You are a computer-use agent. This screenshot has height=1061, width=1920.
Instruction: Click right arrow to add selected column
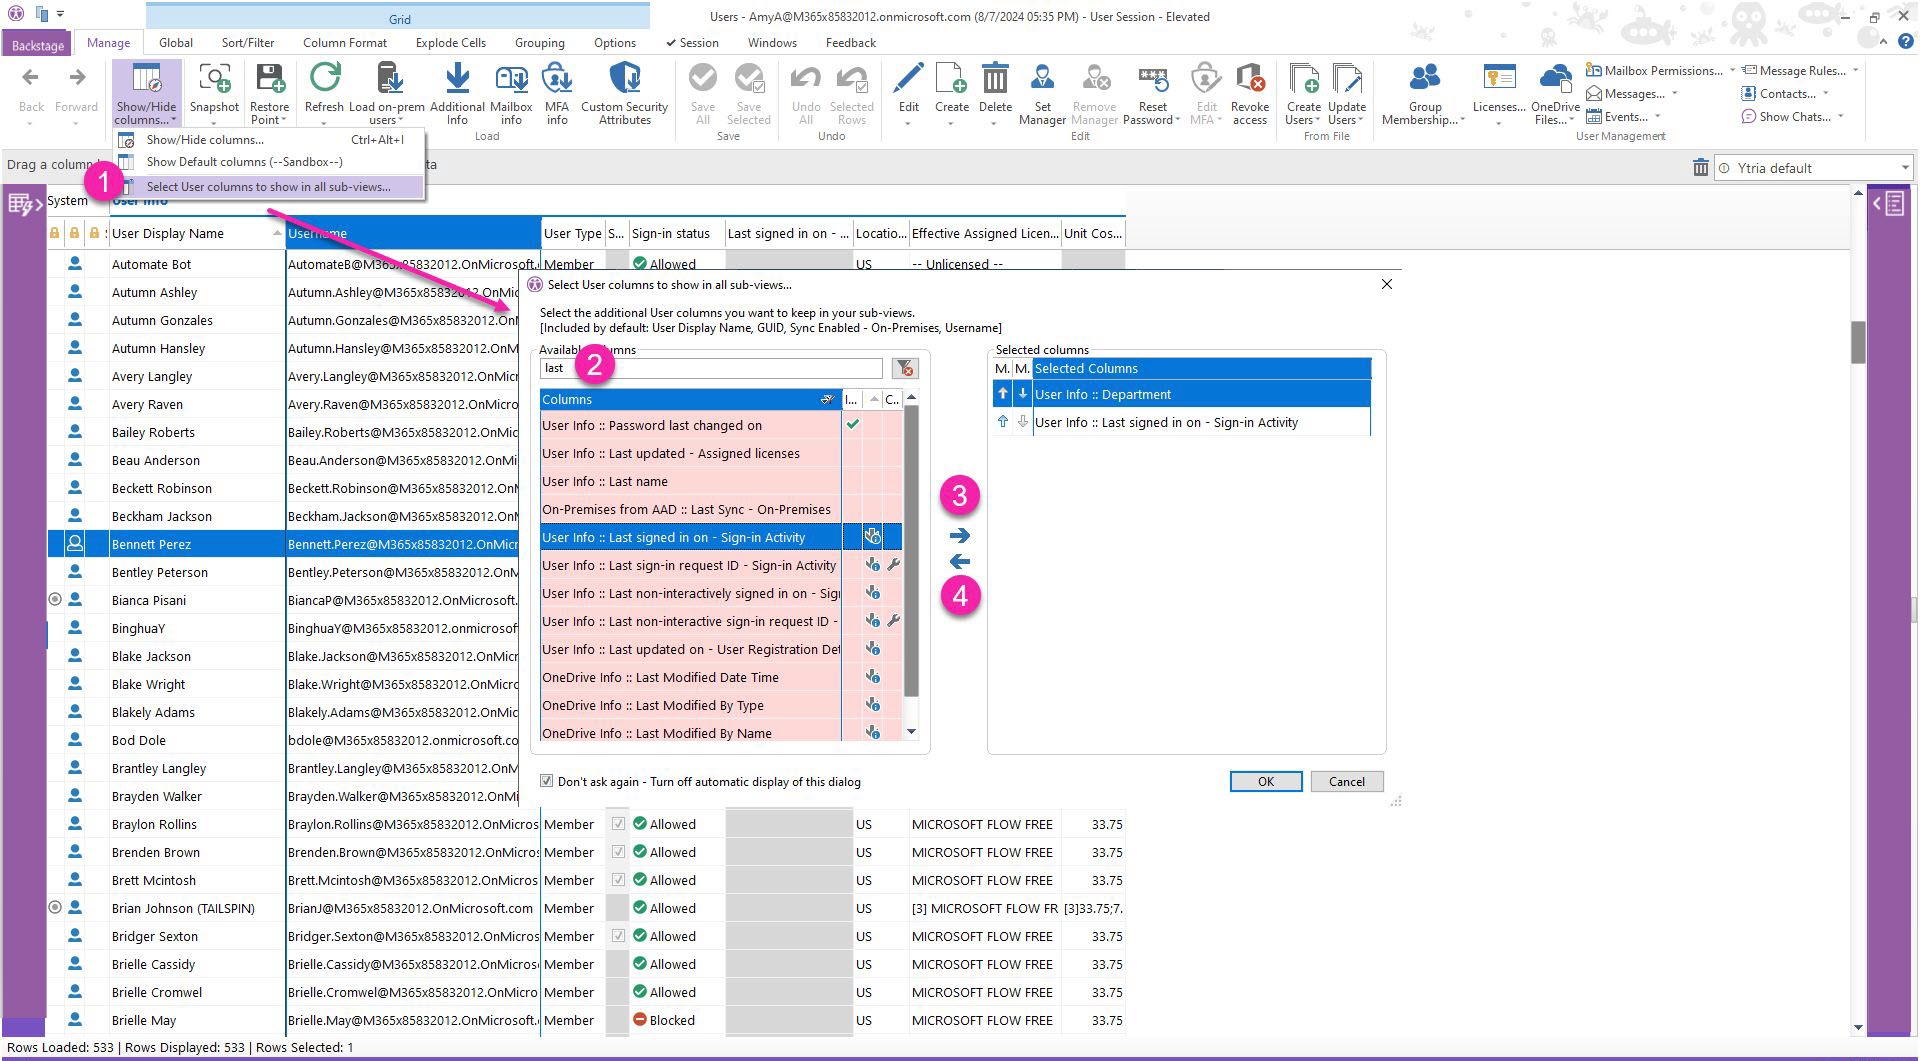coord(960,536)
